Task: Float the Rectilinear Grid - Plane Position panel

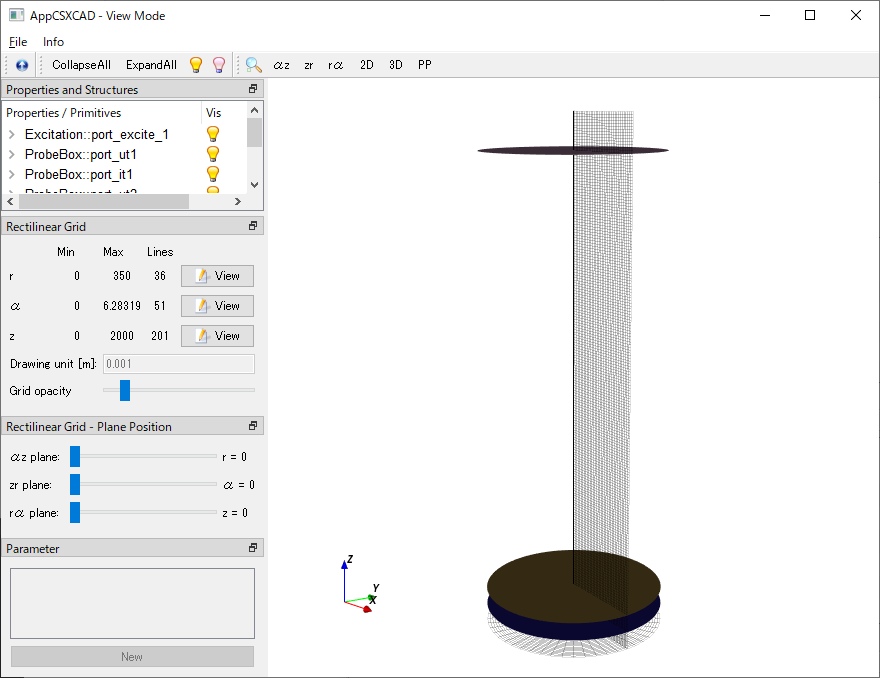Action: pyautogui.click(x=253, y=426)
